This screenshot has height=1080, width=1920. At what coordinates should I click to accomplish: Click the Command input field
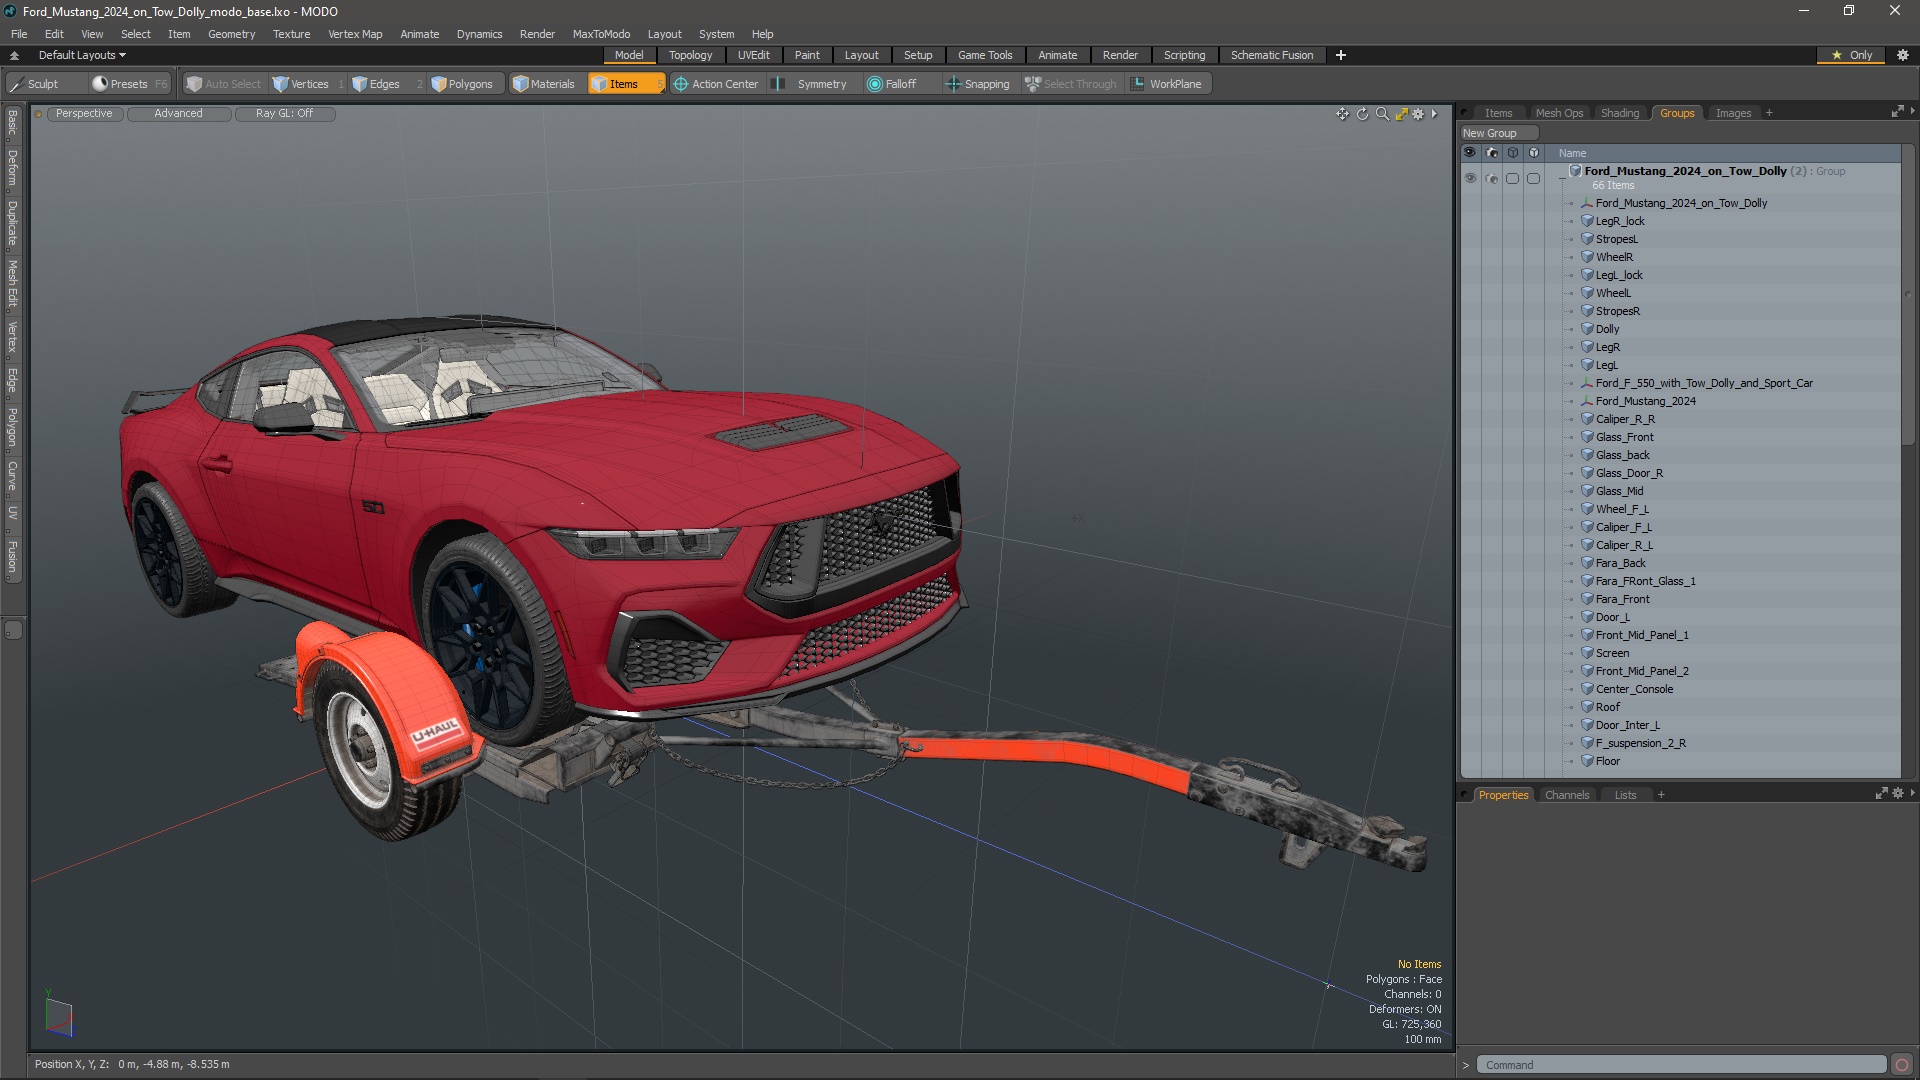pos(1680,1065)
